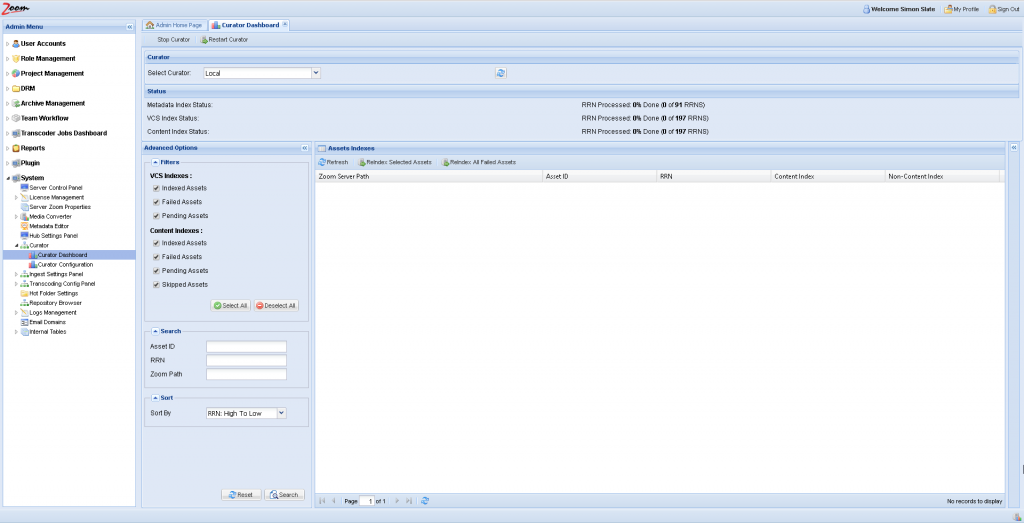The width and height of the screenshot is (1024, 523).
Task: Collapse the Admin Menu panel
Action: [x=130, y=27]
